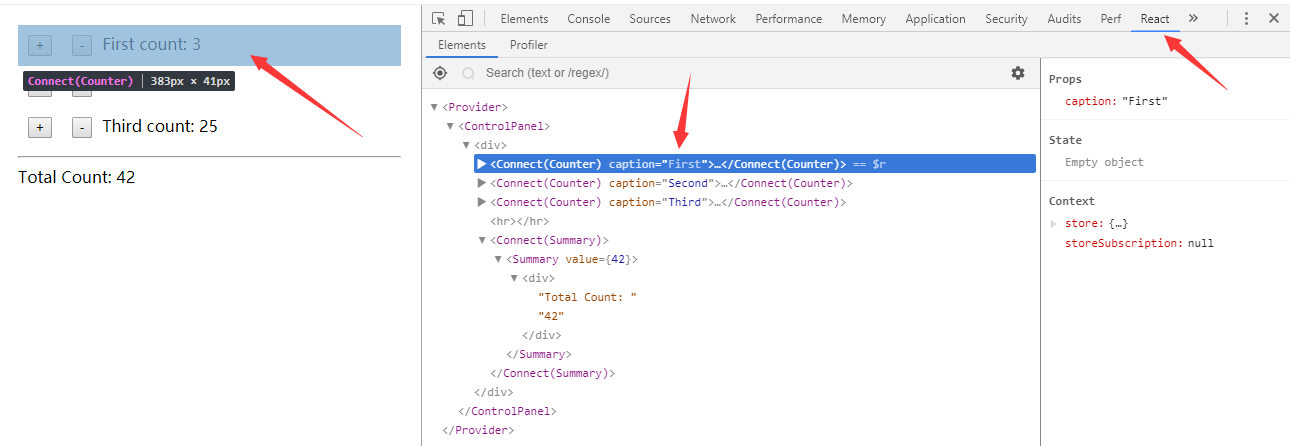The image size is (1290, 446).
Task: Expand the Connect(Counter) Third node
Action: point(482,202)
